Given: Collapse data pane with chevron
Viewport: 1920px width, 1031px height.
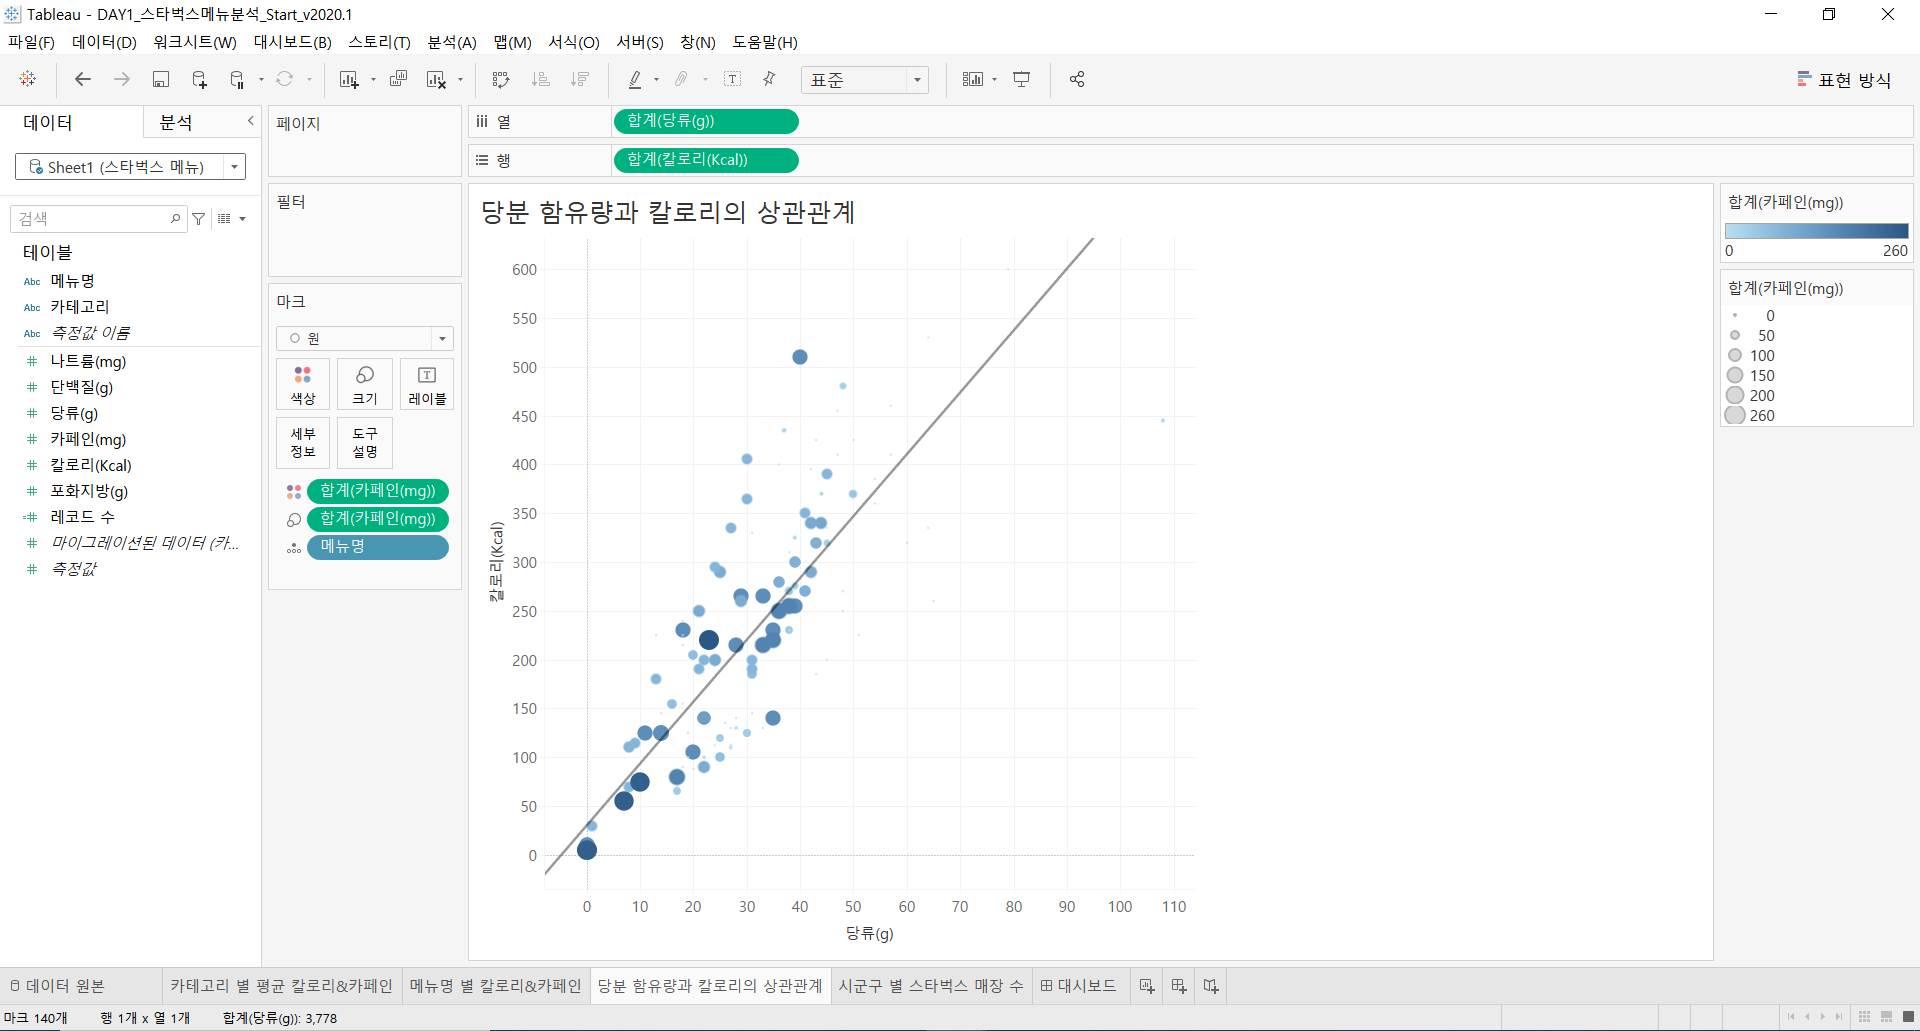Looking at the screenshot, I should click(251, 121).
